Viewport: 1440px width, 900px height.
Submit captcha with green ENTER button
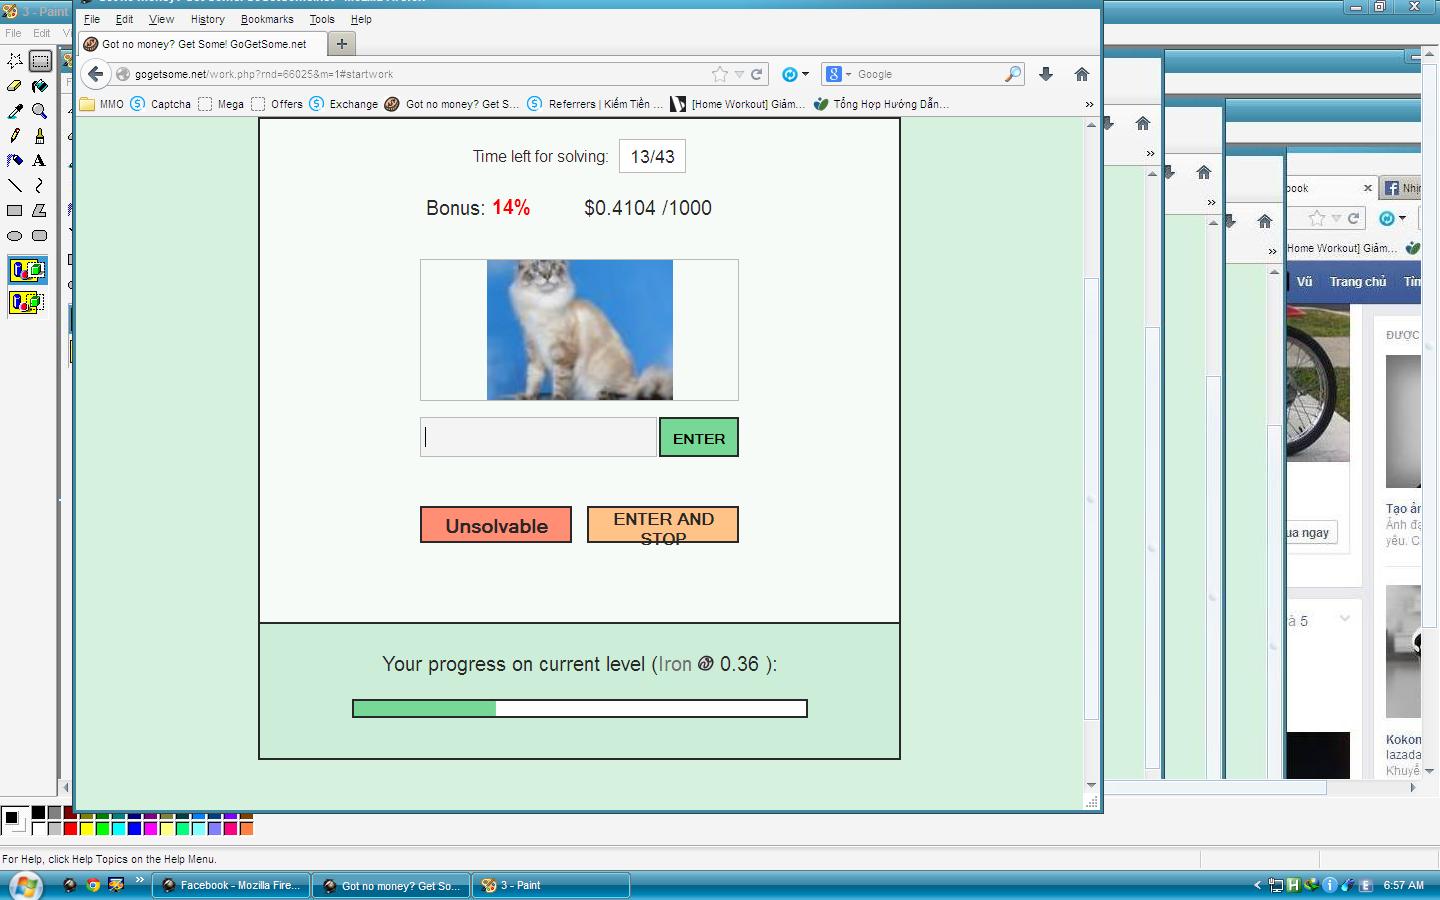click(699, 438)
